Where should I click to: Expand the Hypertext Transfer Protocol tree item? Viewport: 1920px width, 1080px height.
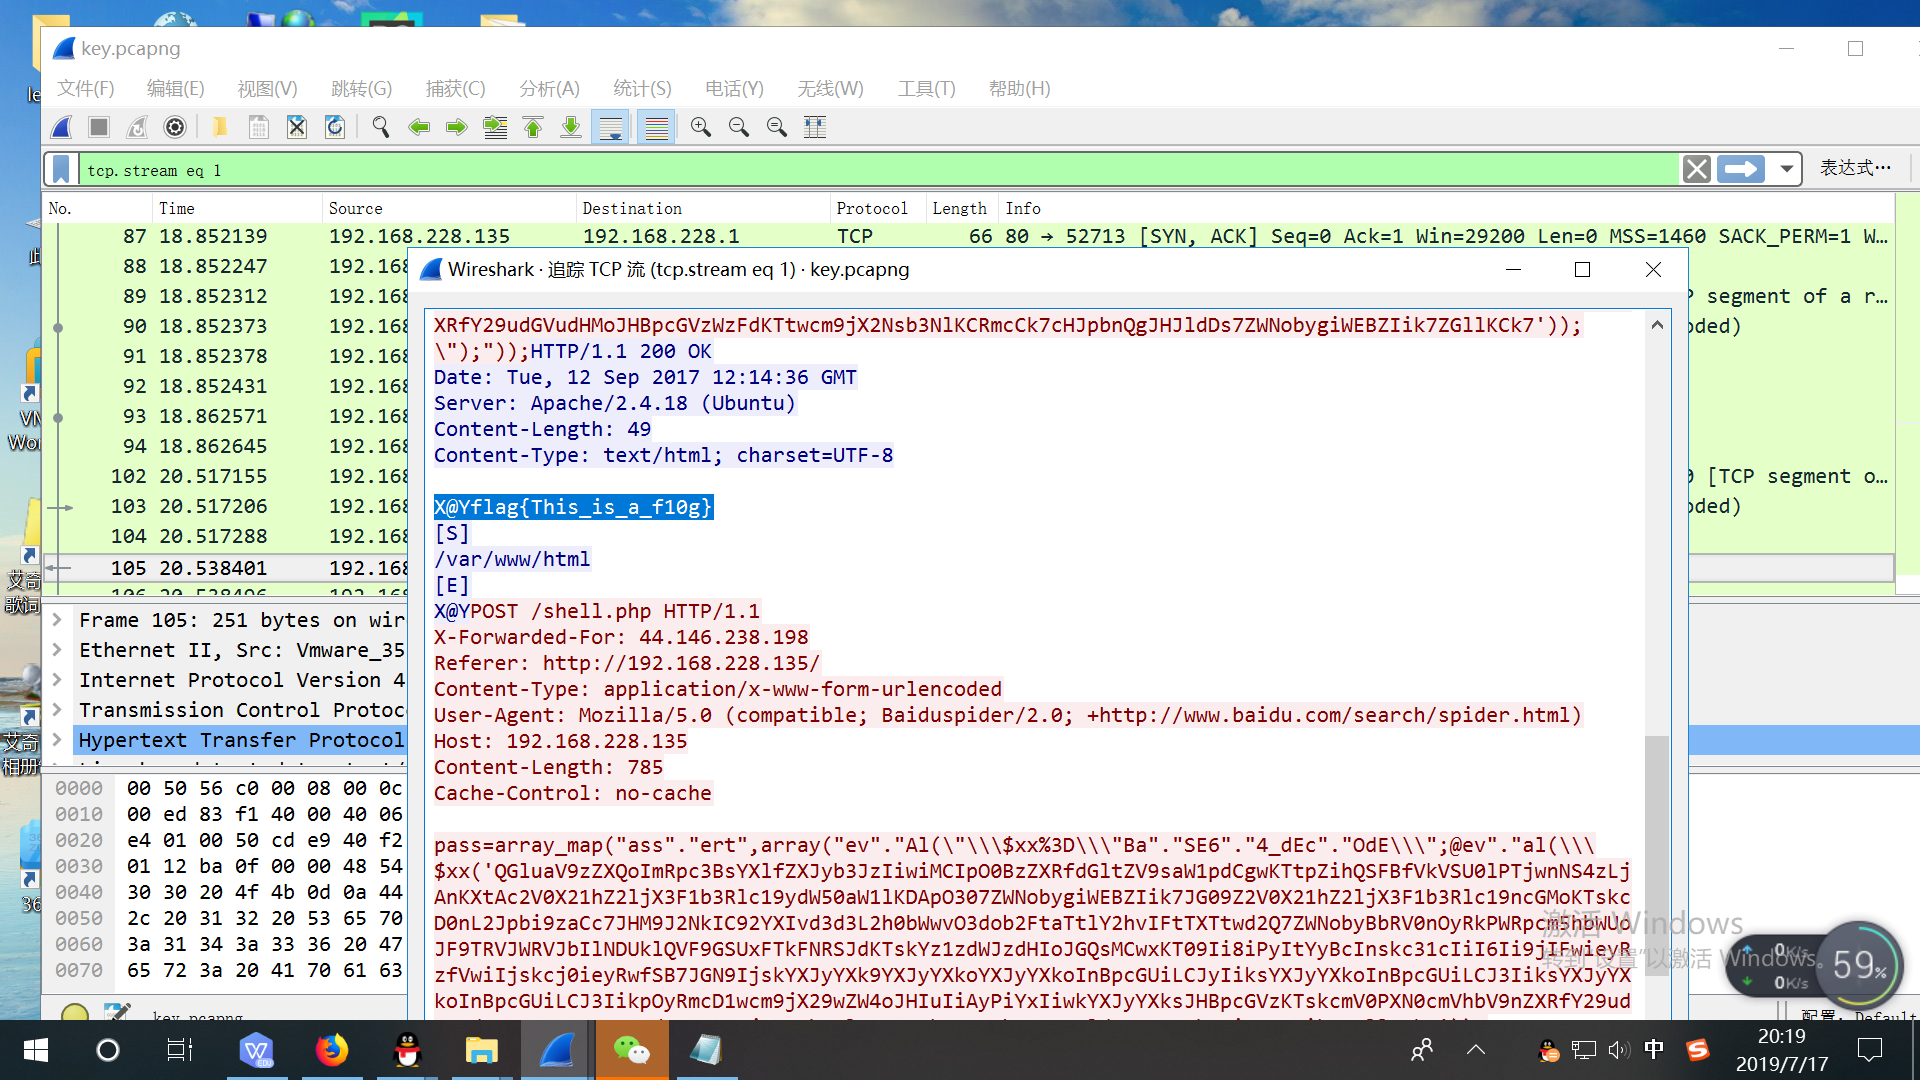tap(57, 740)
